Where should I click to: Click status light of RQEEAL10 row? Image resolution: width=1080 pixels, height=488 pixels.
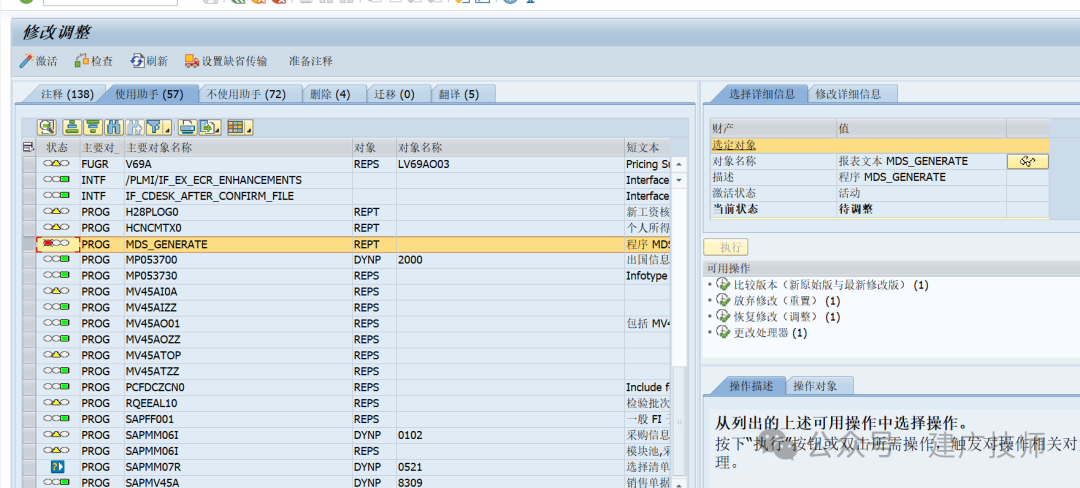click(56, 403)
